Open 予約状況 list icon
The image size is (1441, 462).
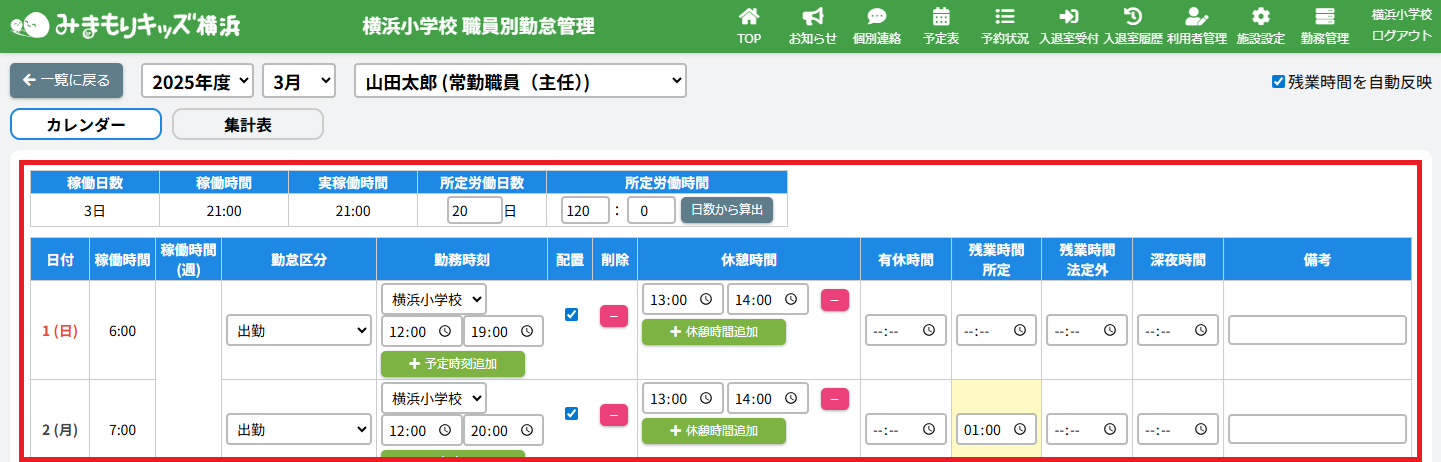[1004, 17]
